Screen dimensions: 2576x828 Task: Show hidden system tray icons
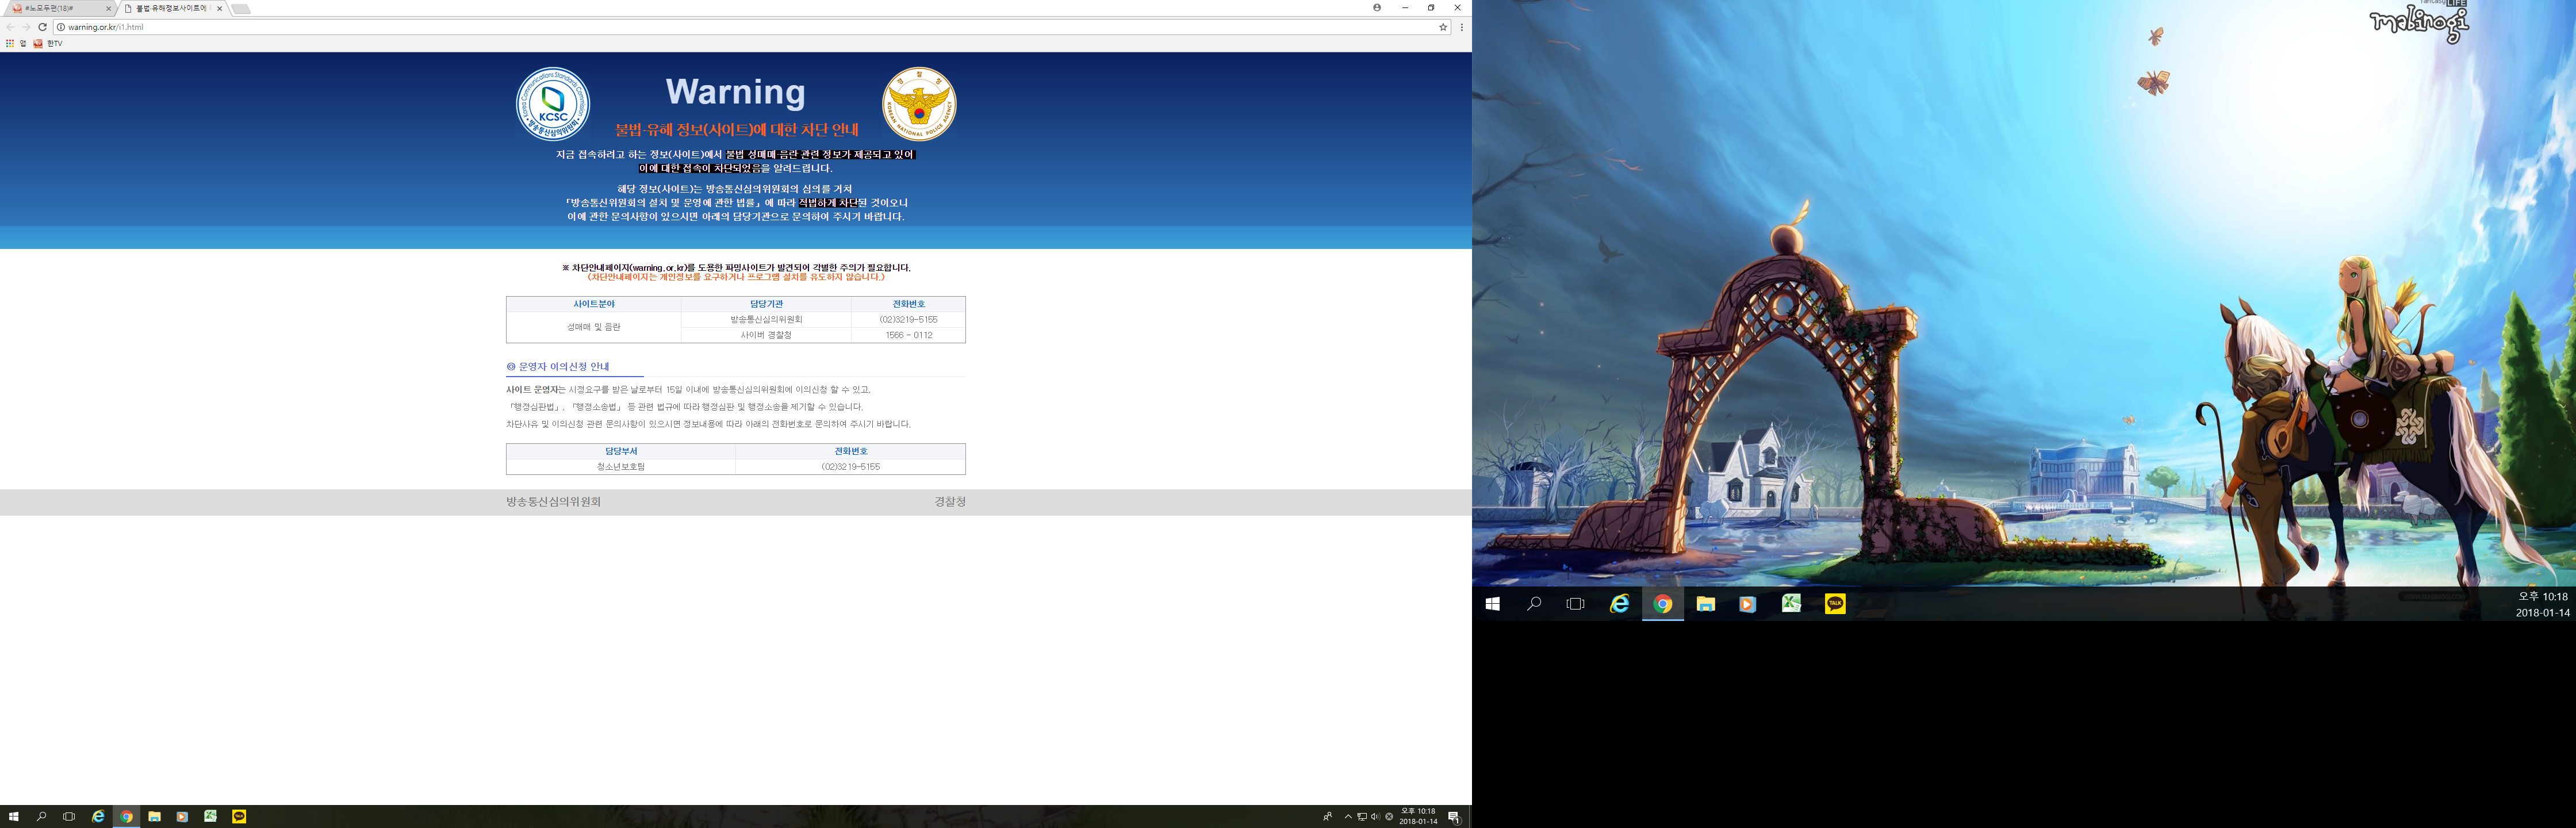[x=1348, y=817]
